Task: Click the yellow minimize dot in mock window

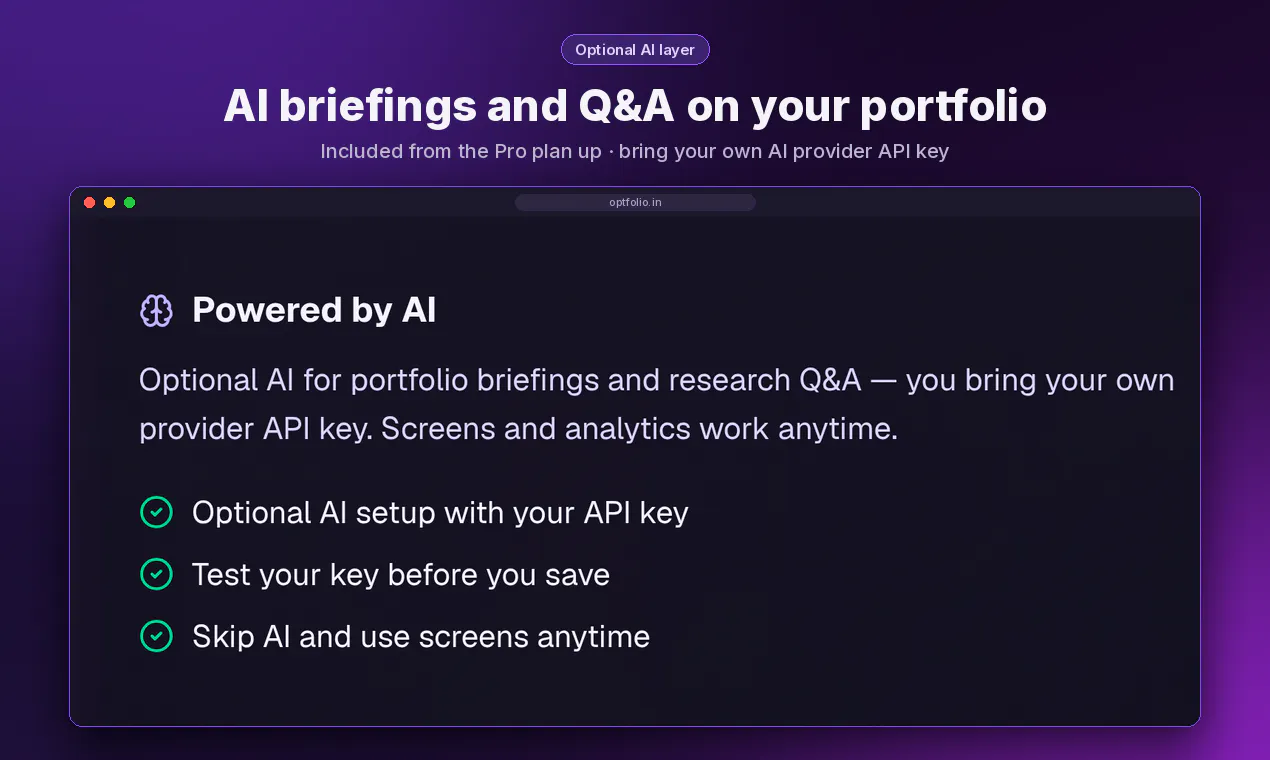Action: click(110, 202)
